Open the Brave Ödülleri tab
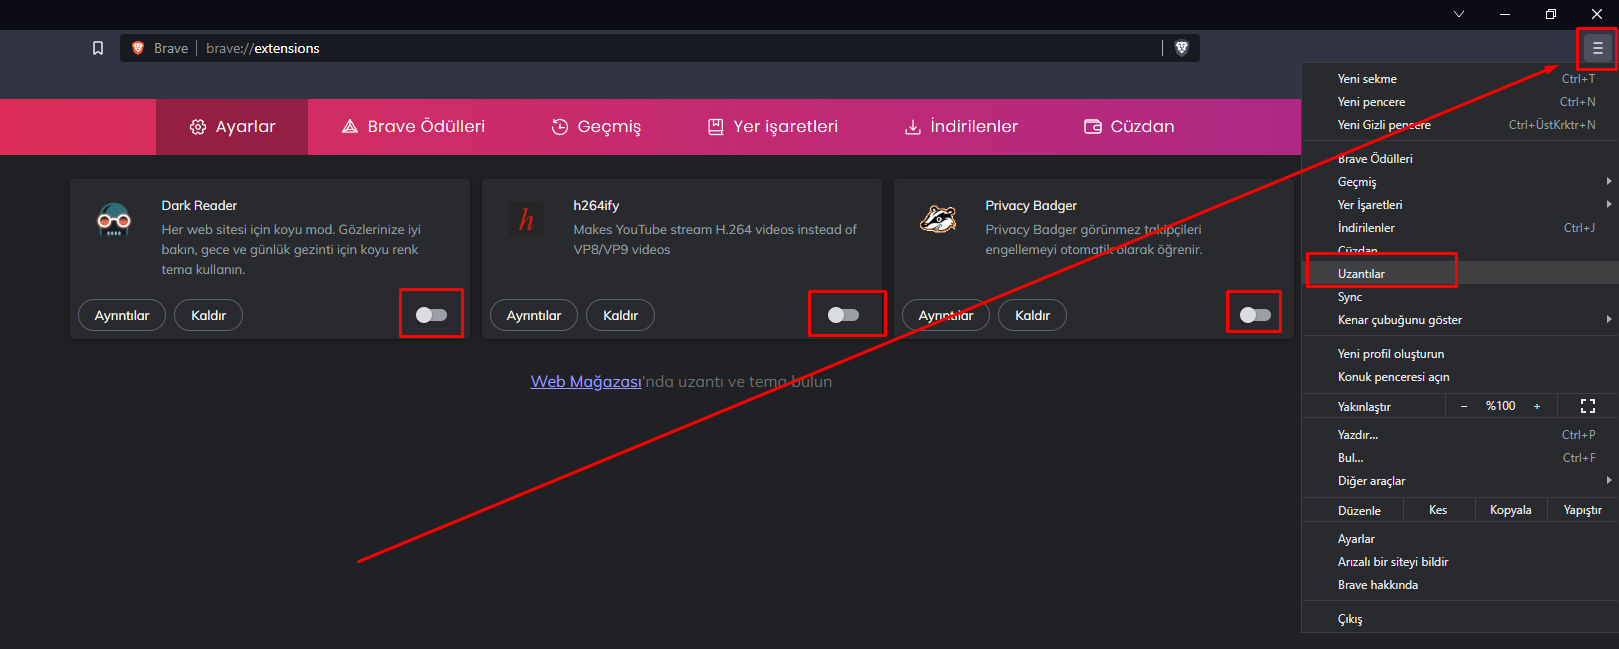This screenshot has width=1619, height=649. pyautogui.click(x=413, y=127)
